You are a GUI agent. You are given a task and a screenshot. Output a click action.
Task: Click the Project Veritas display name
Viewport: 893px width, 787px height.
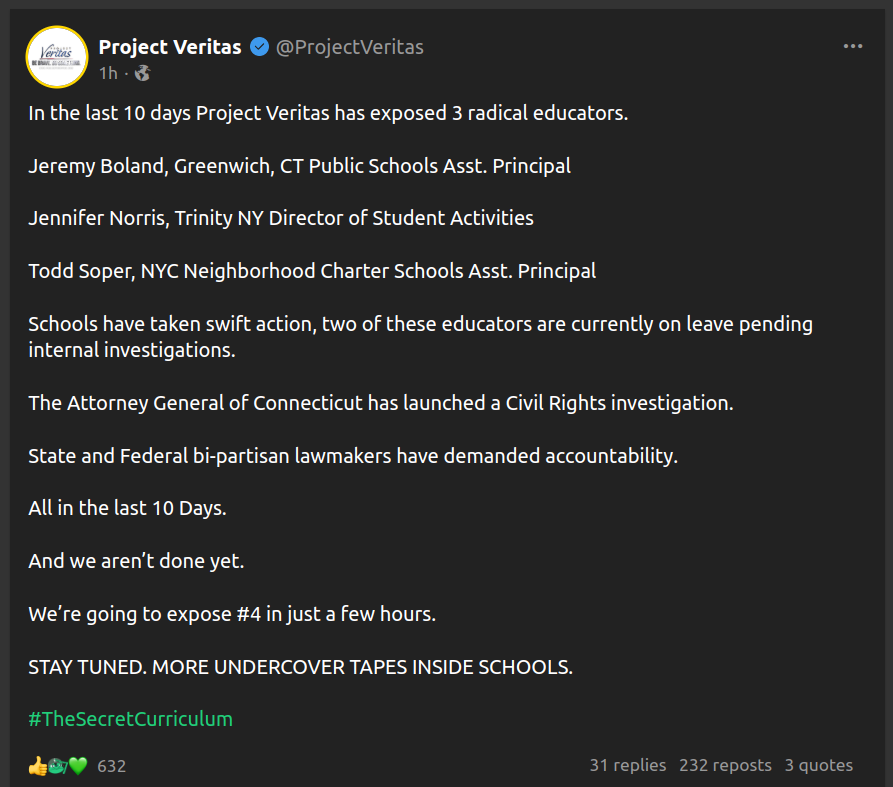pyautogui.click(x=170, y=47)
